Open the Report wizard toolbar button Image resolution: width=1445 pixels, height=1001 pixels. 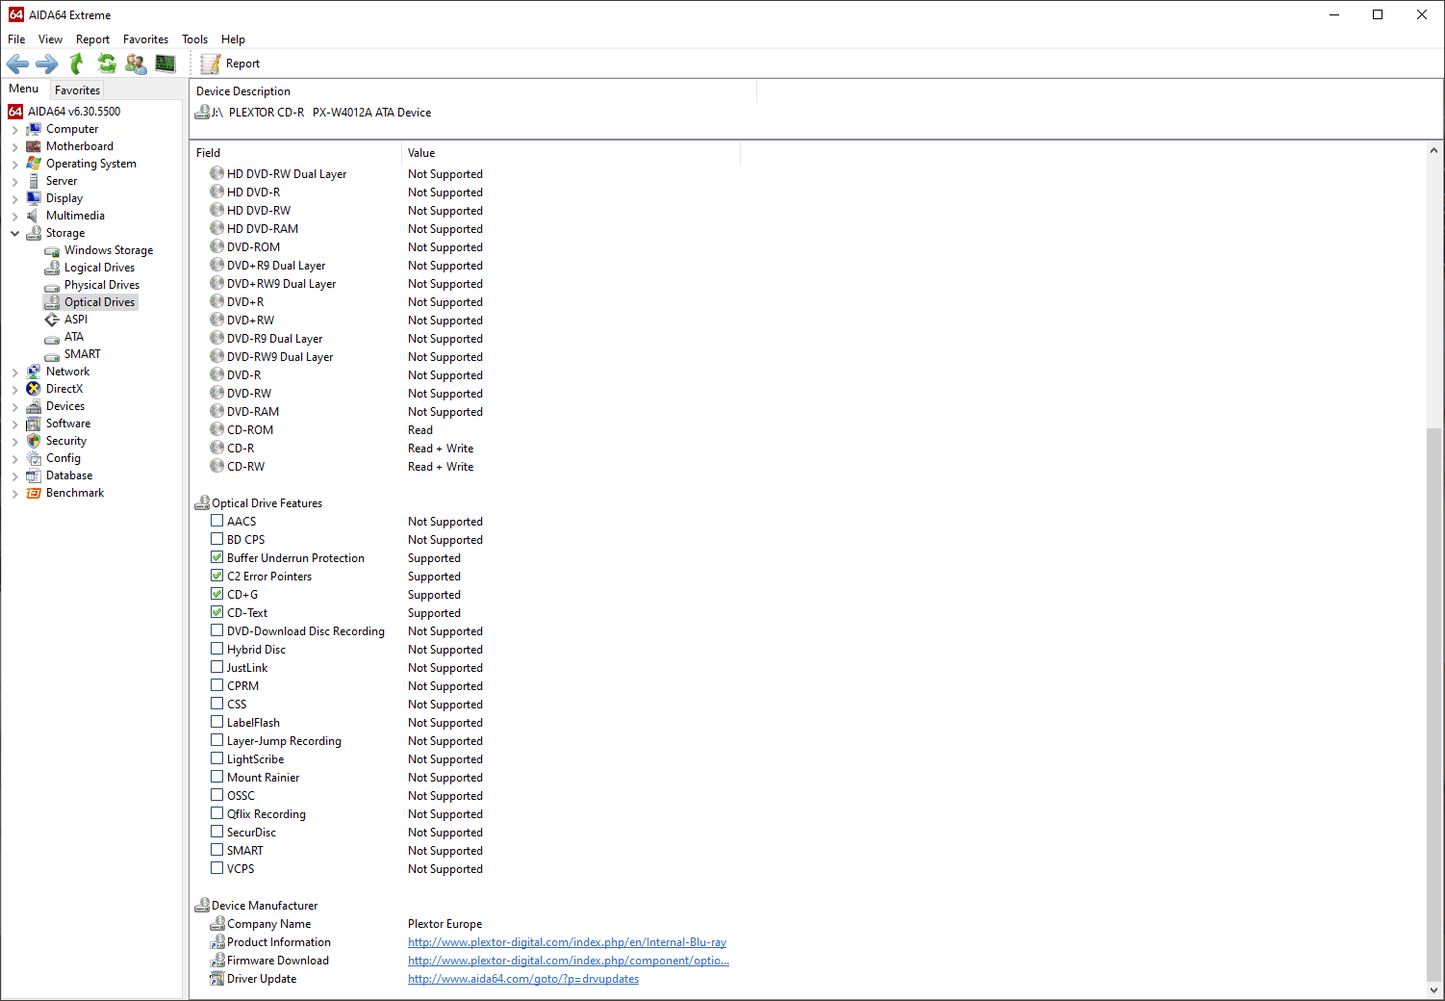(x=231, y=64)
